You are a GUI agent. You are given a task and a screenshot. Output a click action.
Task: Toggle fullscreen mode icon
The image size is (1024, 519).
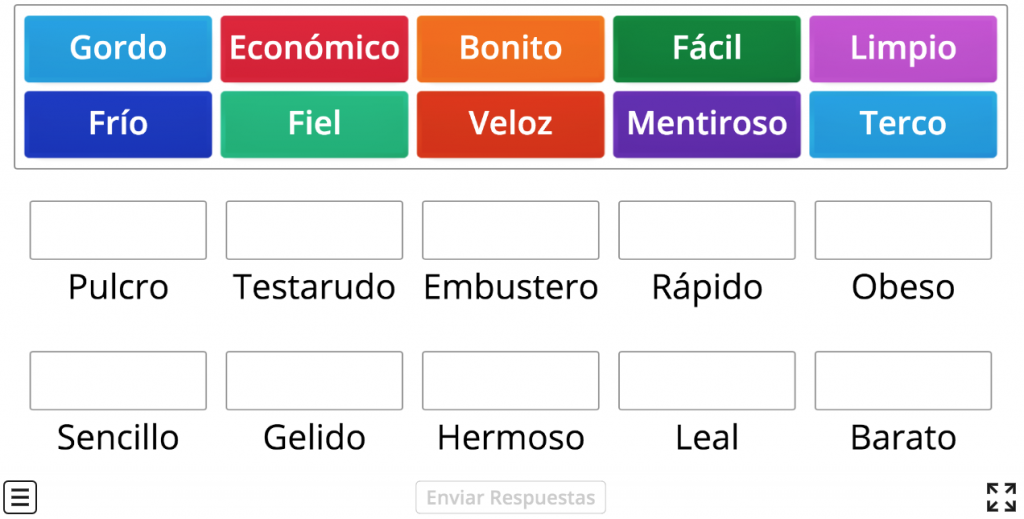[1000, 497]
